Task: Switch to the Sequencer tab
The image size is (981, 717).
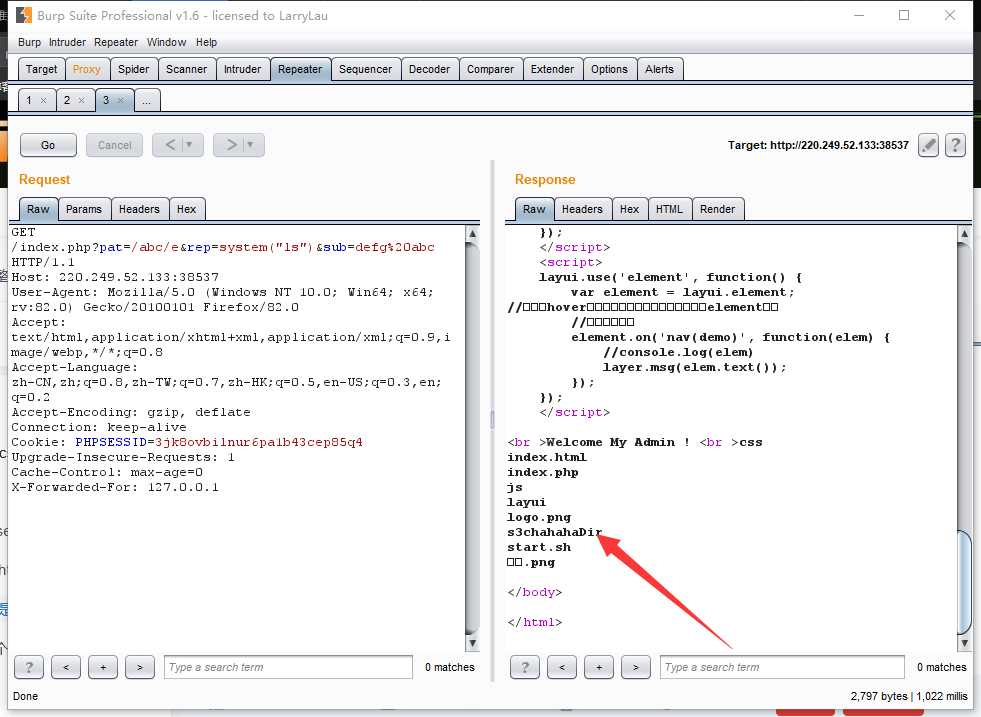Action: click(x=365, y=69)
